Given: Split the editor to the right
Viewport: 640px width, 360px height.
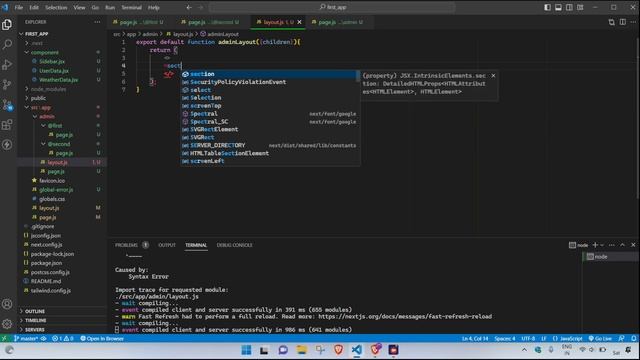Looking at the screenshot, I should click(x=622, y=22).
